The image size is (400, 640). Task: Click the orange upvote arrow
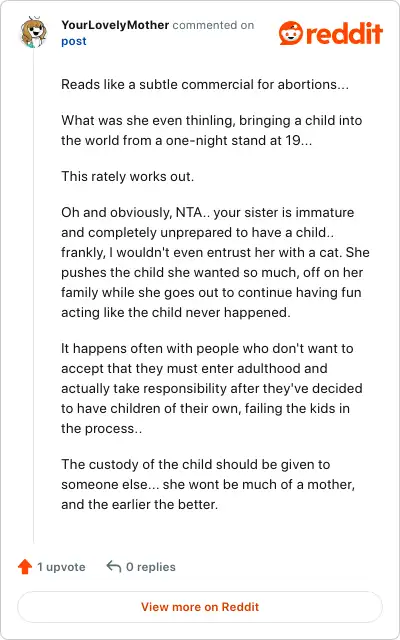pos(25,567)
